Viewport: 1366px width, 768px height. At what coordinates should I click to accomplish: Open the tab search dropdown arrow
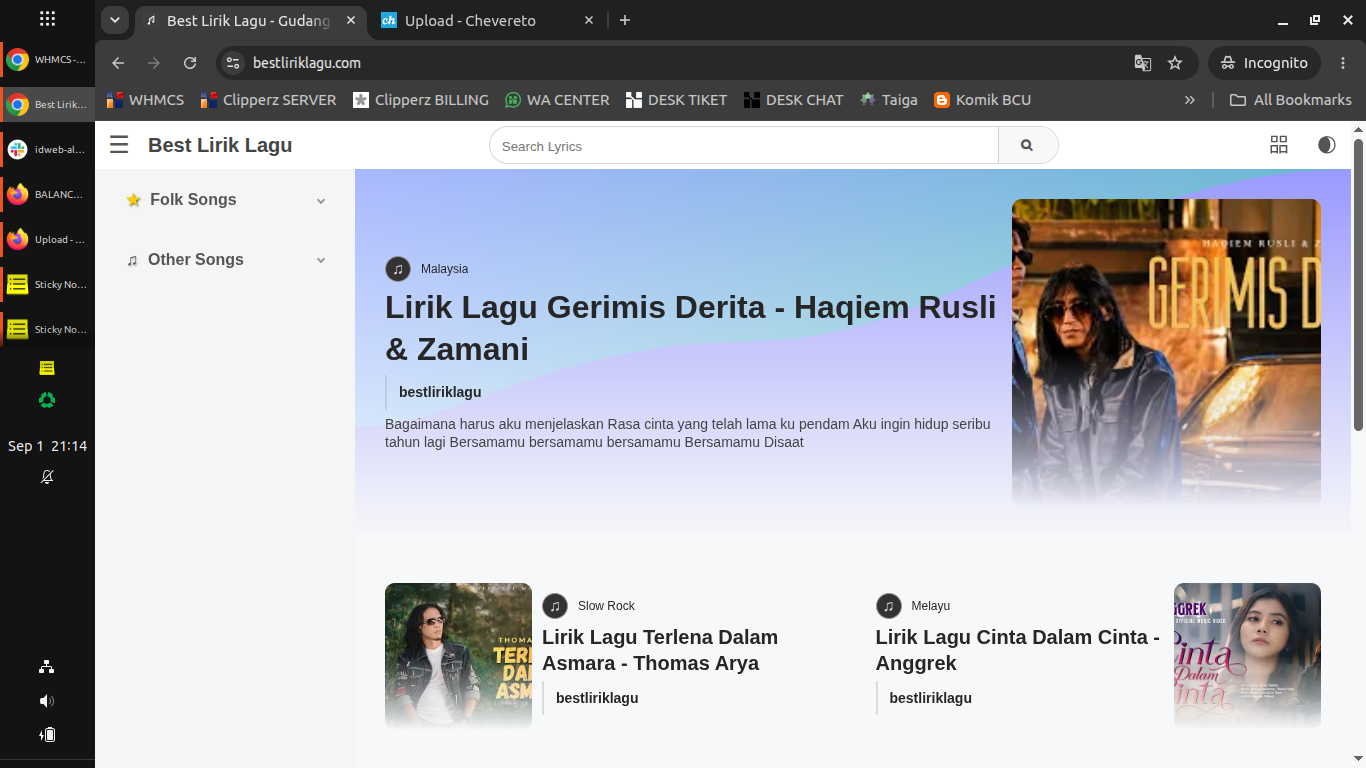(115, 20)
